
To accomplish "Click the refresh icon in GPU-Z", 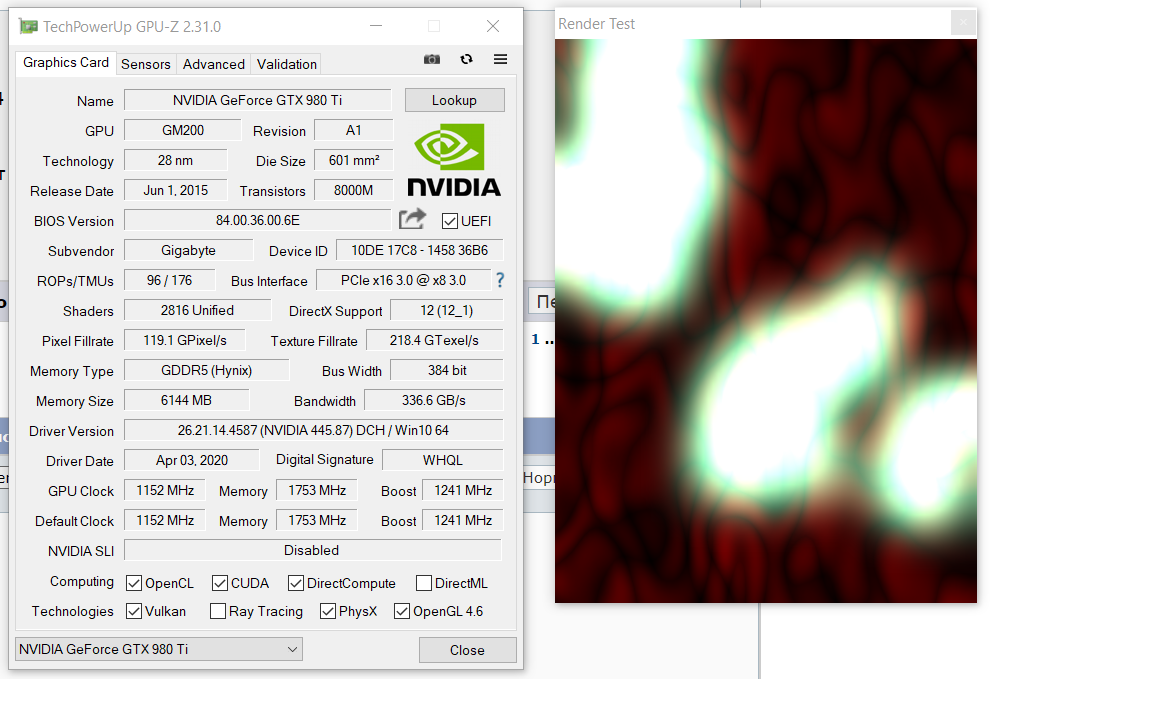I will click(x=467, y=60).
